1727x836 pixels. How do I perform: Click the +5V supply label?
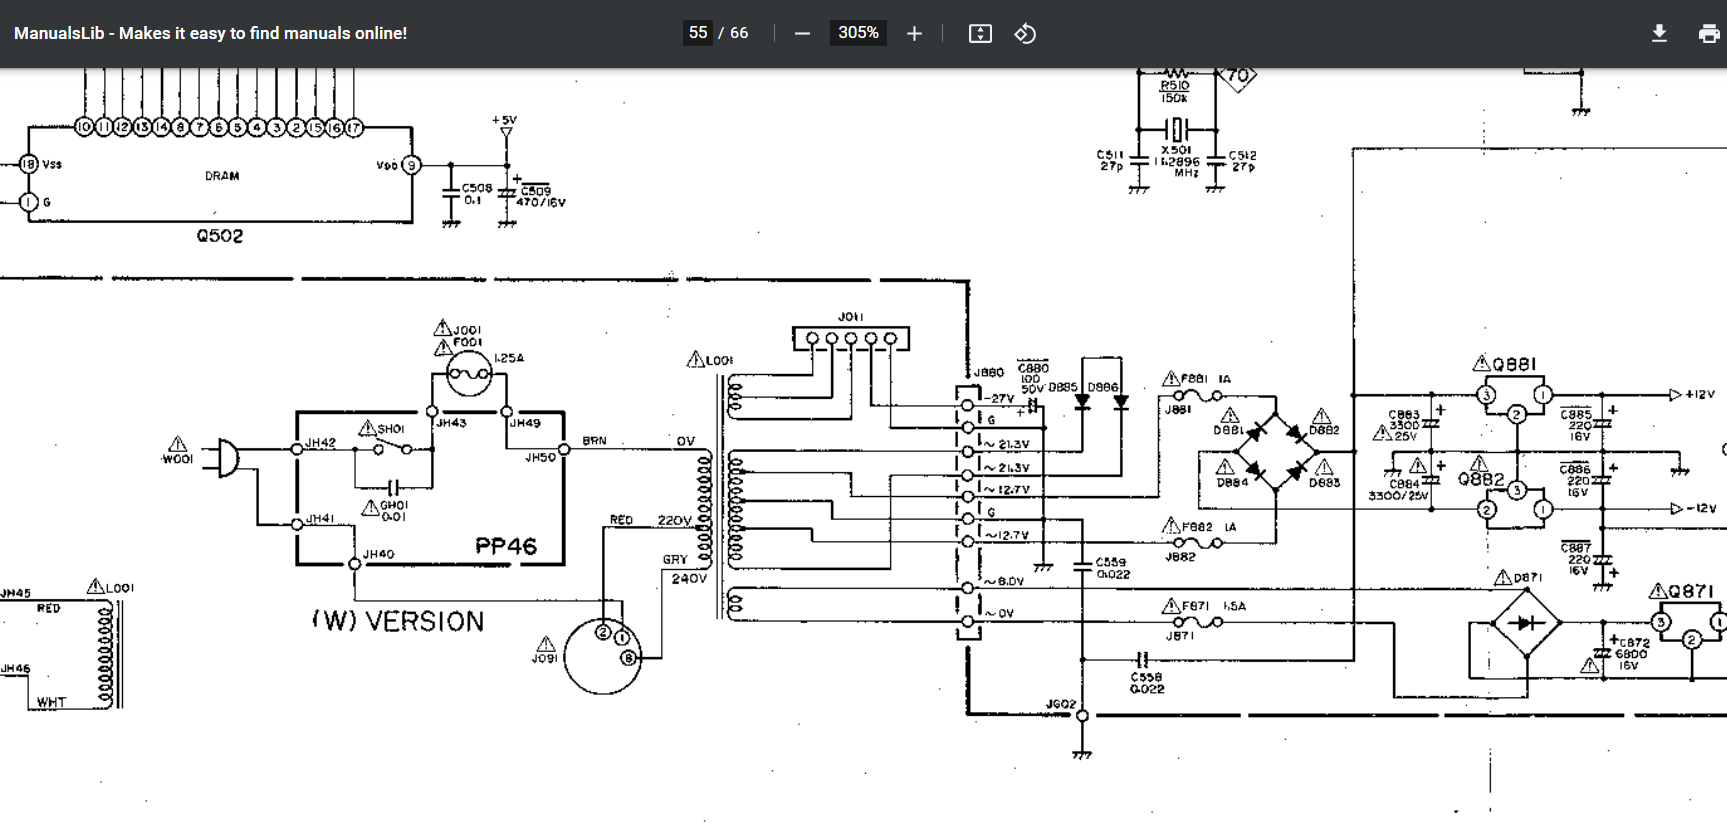click(504, 120)
